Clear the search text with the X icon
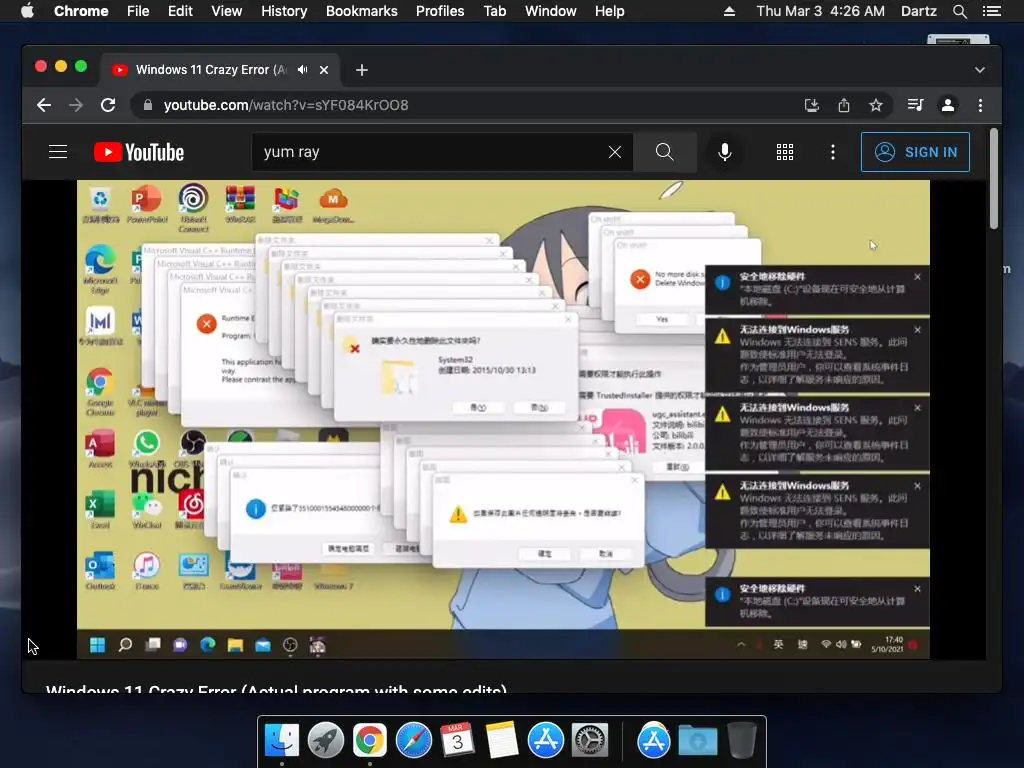The image size is (1024, 768). (615, 152)
